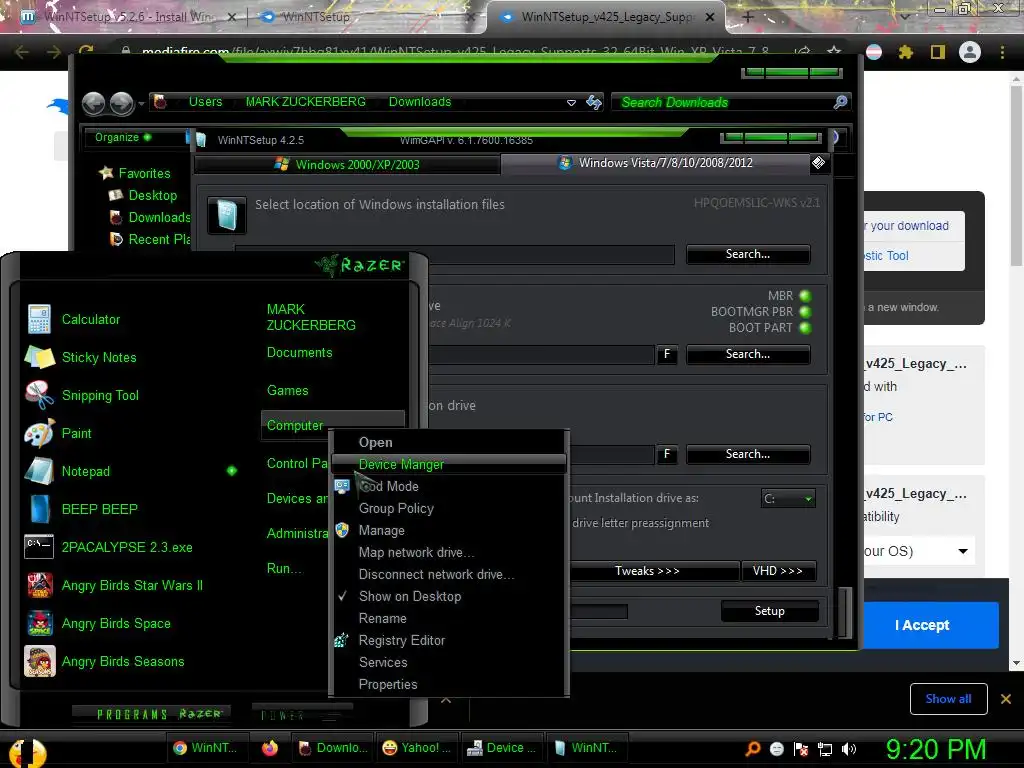
Task: Reload the Mediafire page in Chrome
Action: [x=86, y=51]
